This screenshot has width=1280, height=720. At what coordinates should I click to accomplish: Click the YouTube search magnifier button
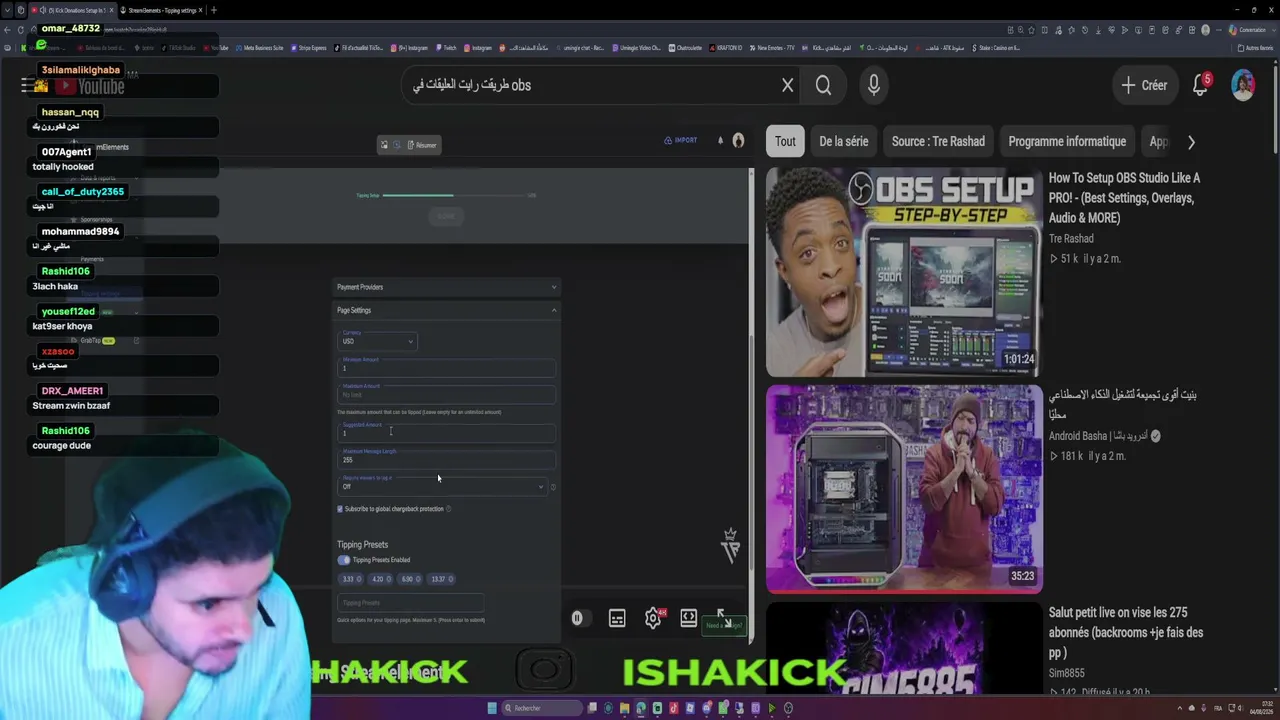click(x=823, y=85)
